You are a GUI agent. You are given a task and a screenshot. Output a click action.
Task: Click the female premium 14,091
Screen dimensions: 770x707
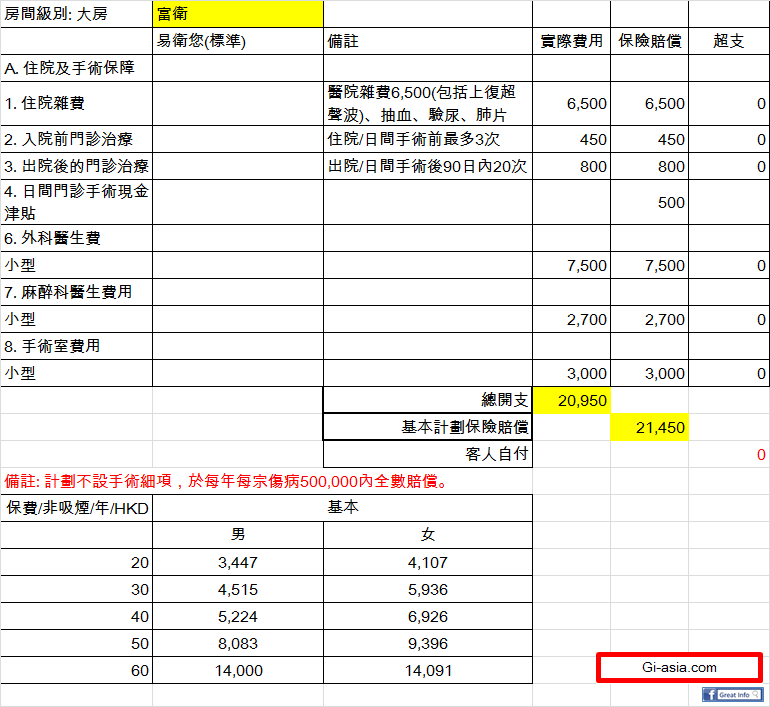[x=428, y=670]
